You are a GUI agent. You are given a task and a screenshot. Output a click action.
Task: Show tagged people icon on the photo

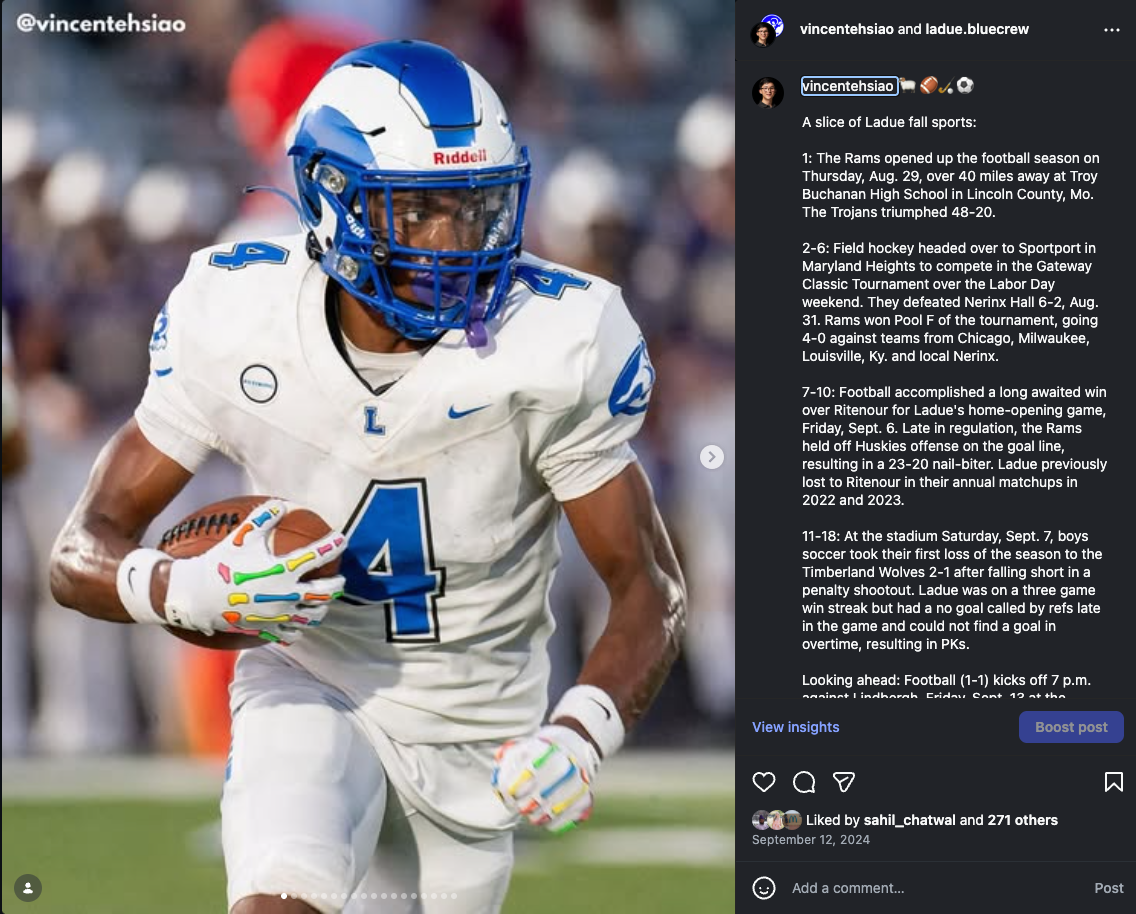tap(28, 888)
